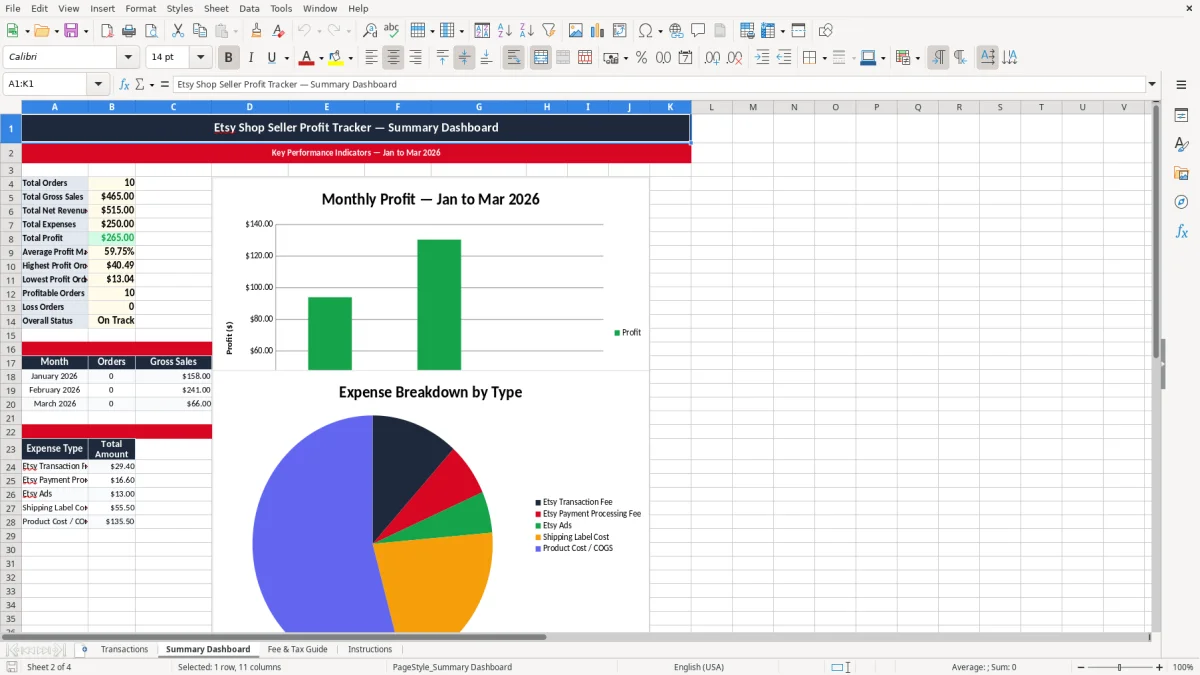Toggle the AutoFilter funnel
This screenshot has height=675, width=1200.
coord(549,31)
